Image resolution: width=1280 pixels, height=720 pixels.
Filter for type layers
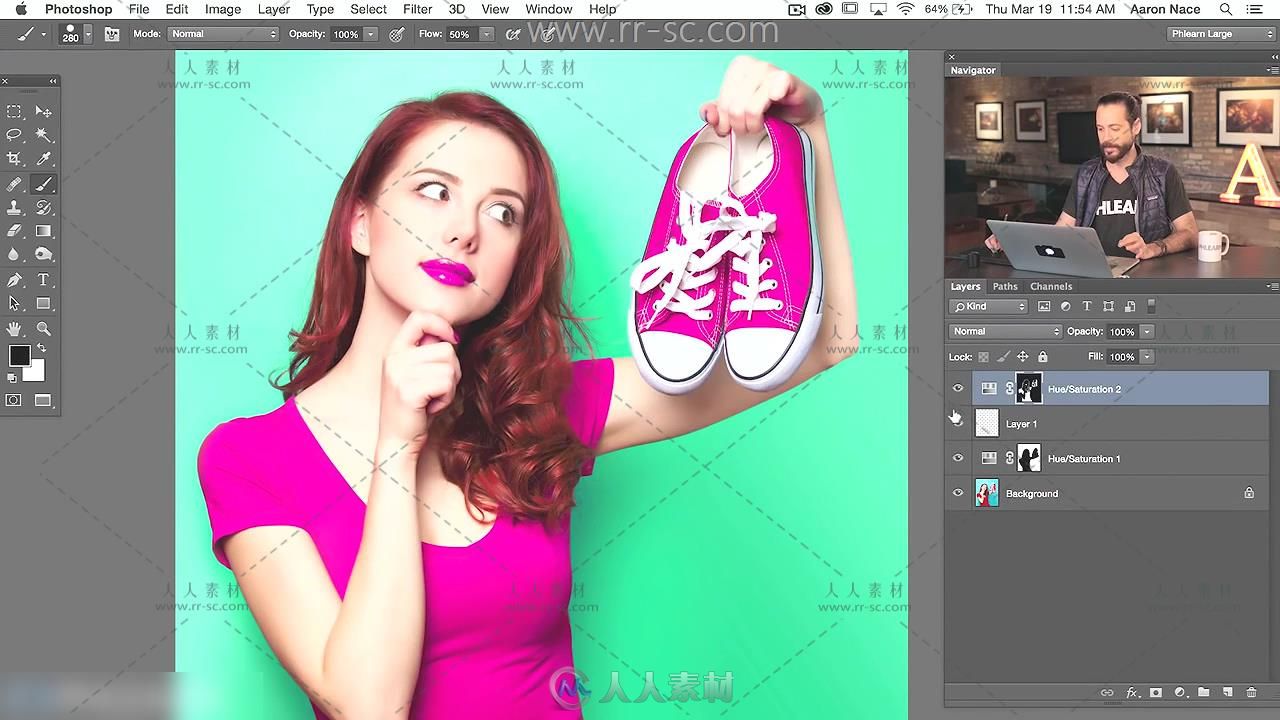point(1087,306)
